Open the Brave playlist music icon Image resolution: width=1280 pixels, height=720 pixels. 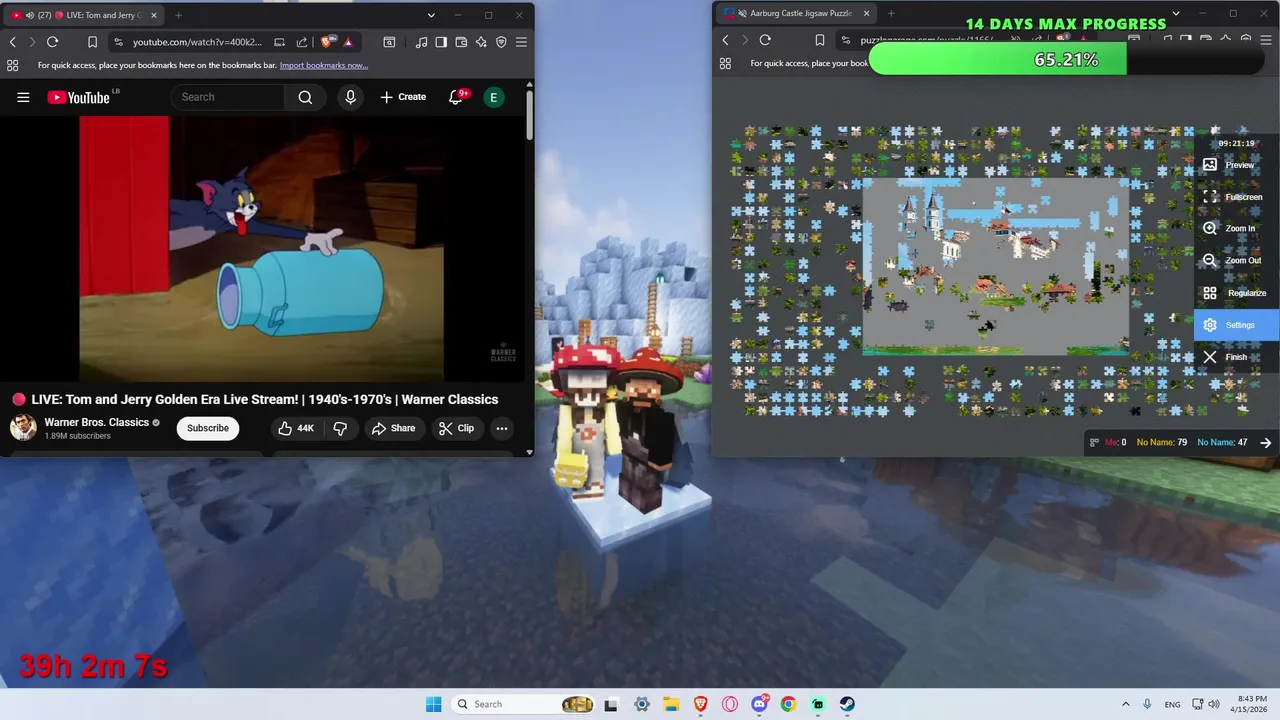point(421,42)
